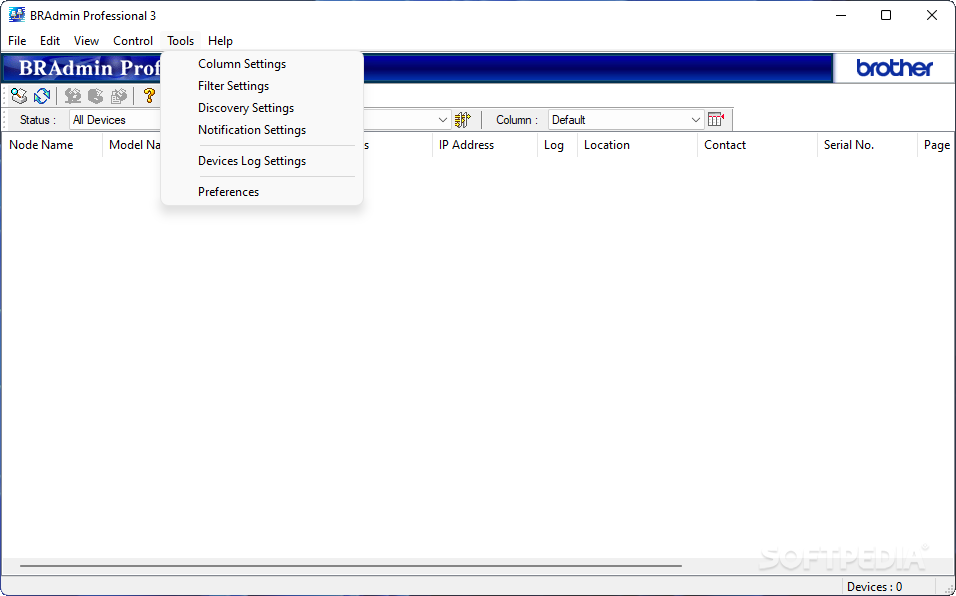
Task: Click the third grayed device toolbar icon
Action: pos(119,96)
